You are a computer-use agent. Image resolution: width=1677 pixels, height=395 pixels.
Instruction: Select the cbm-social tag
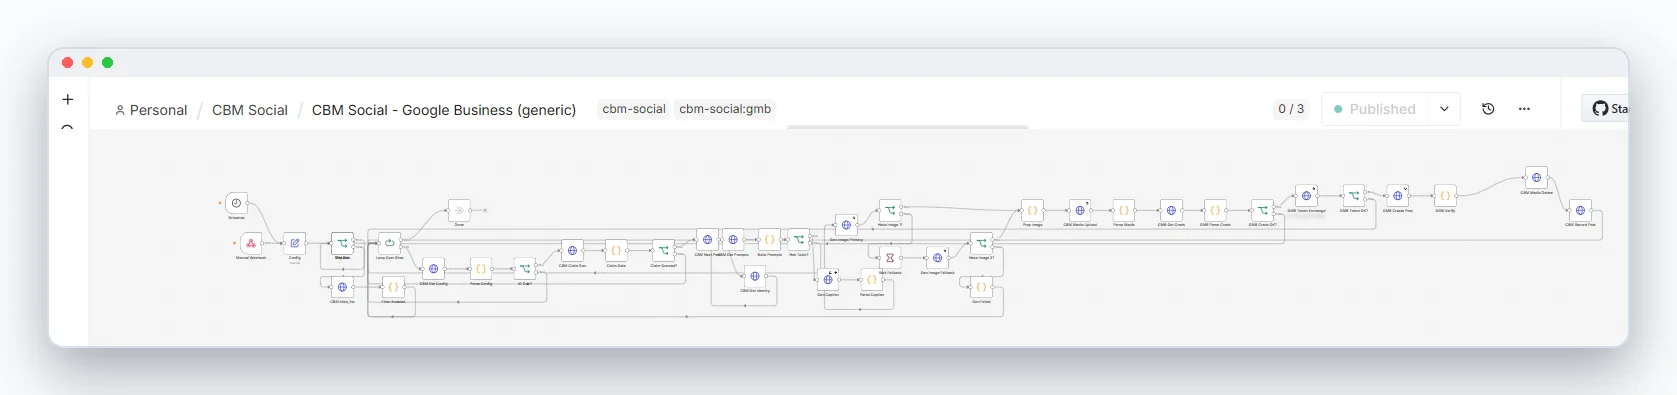coord(634,109)
